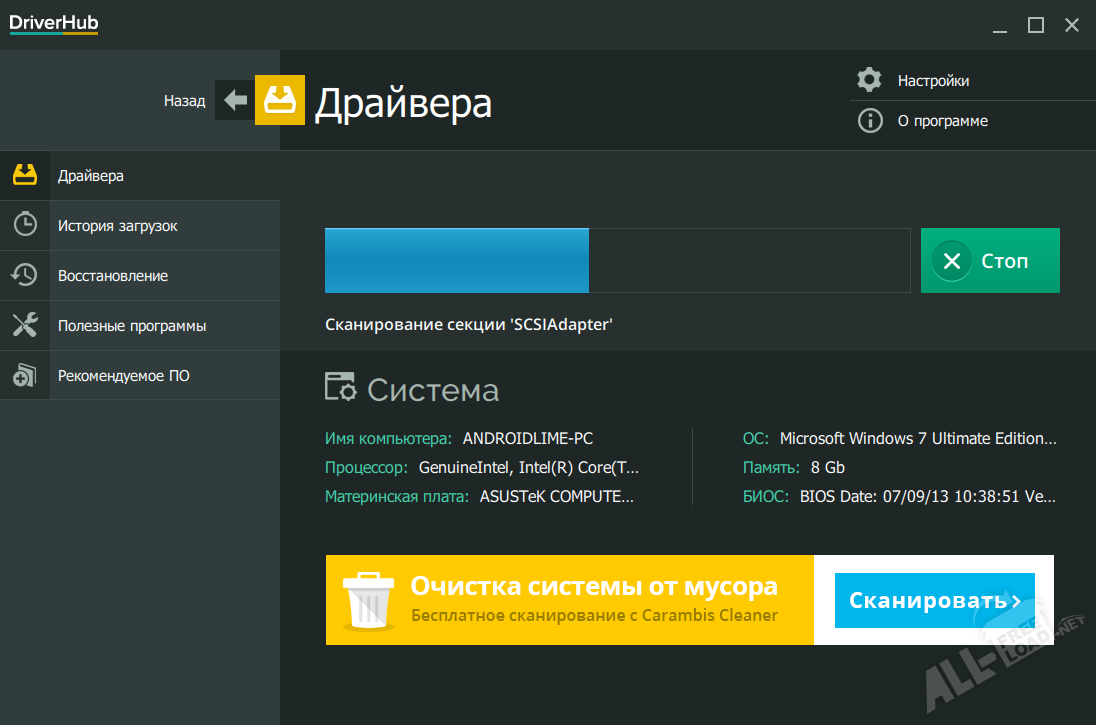This screenshot has height=725, width=1096.
Task: Click the Настройки gear icon
Action: point(870,80)
